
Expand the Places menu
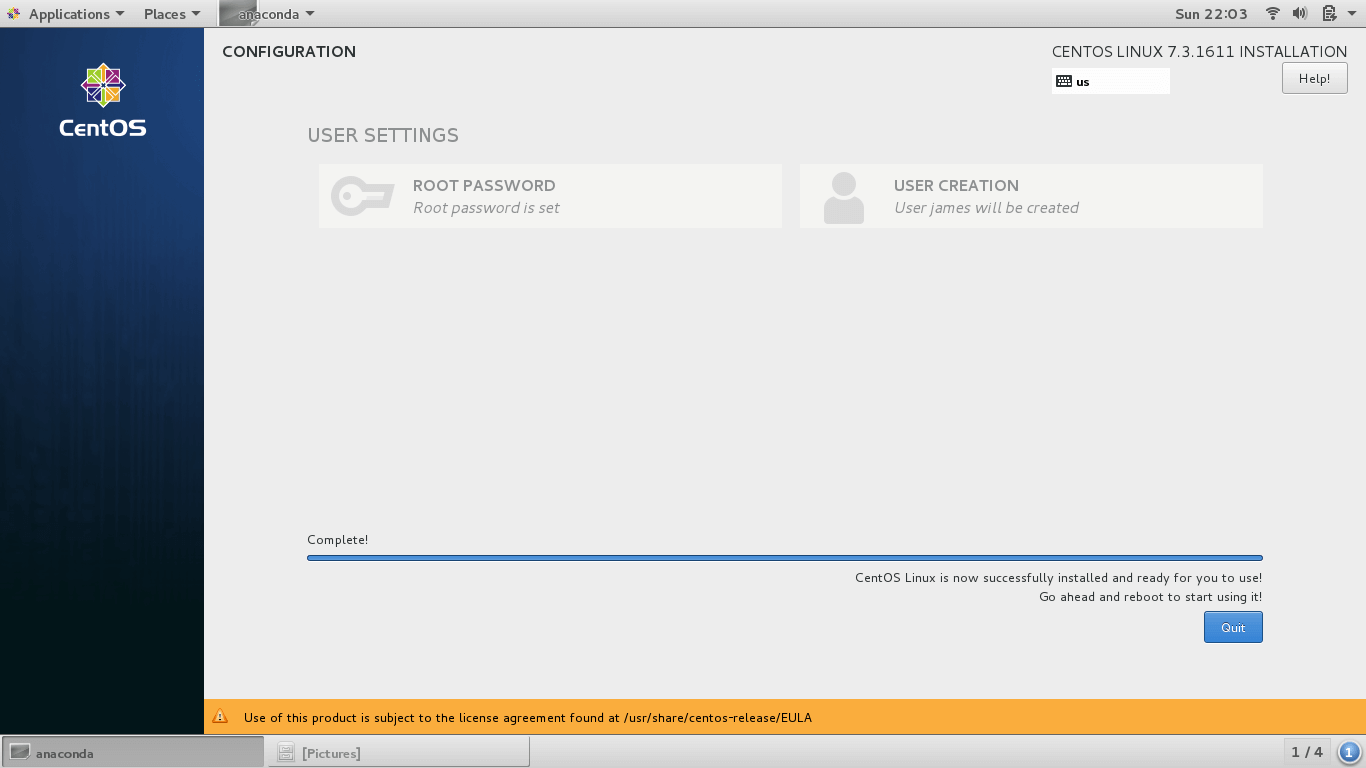tap(171, 14)
